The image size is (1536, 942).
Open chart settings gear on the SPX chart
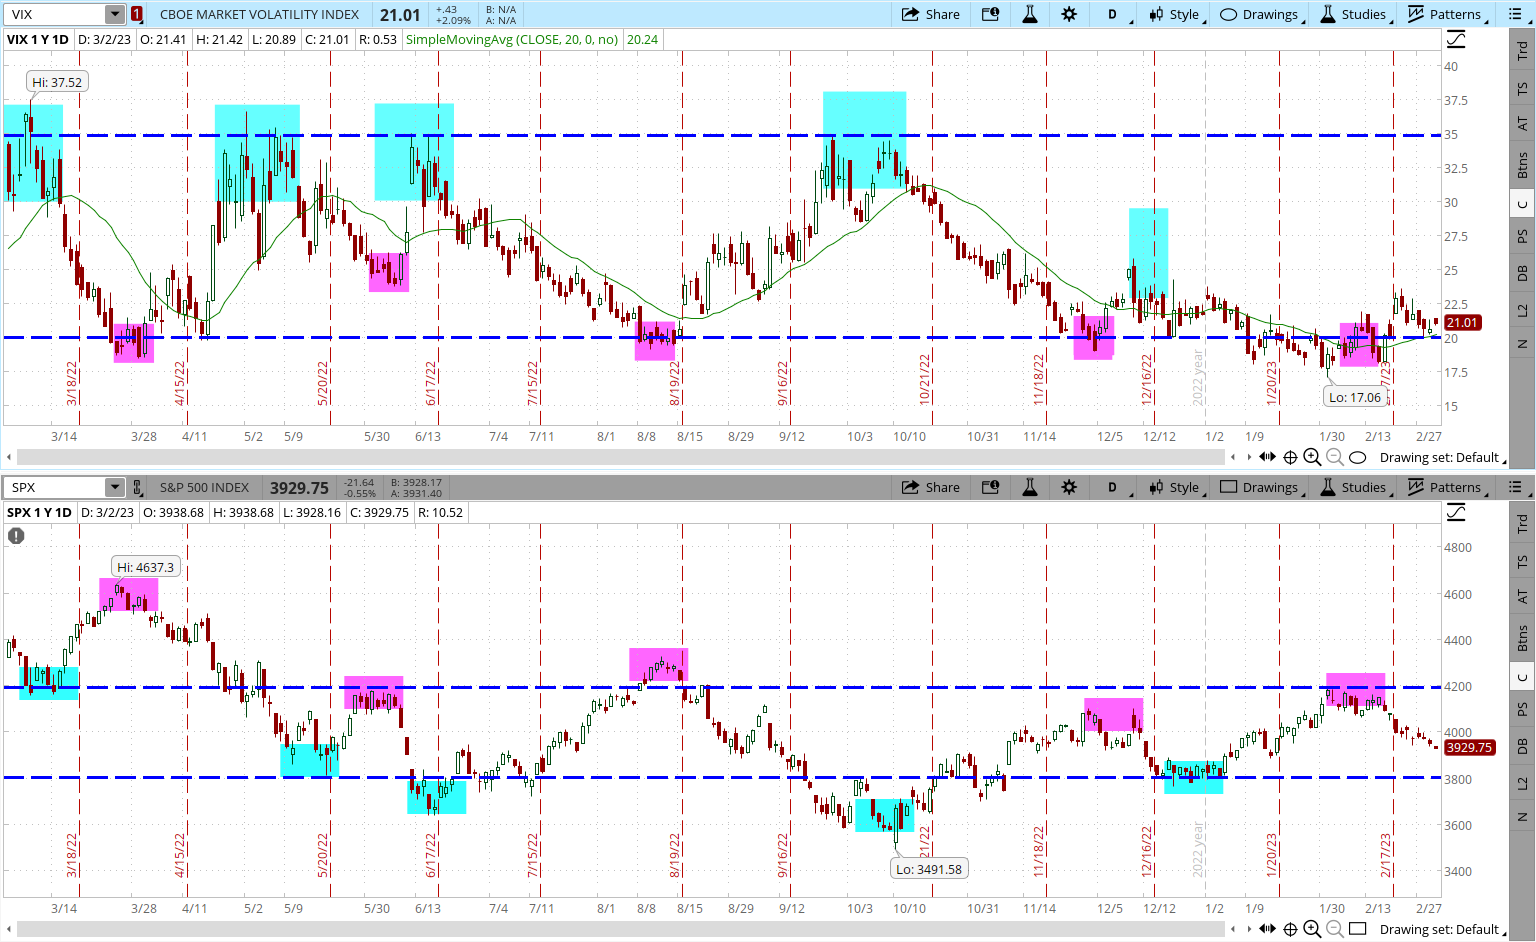(x=1069, y=487)
